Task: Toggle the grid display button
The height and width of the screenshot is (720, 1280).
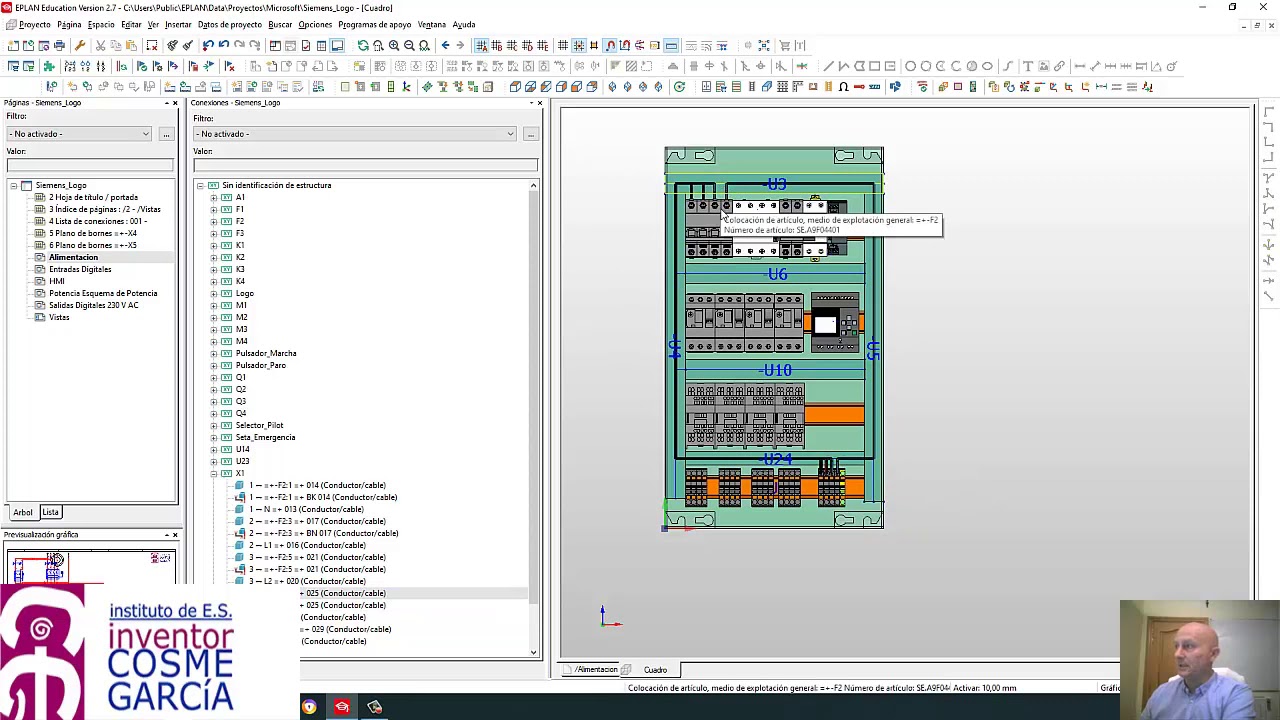Action: tap(563, 45)
